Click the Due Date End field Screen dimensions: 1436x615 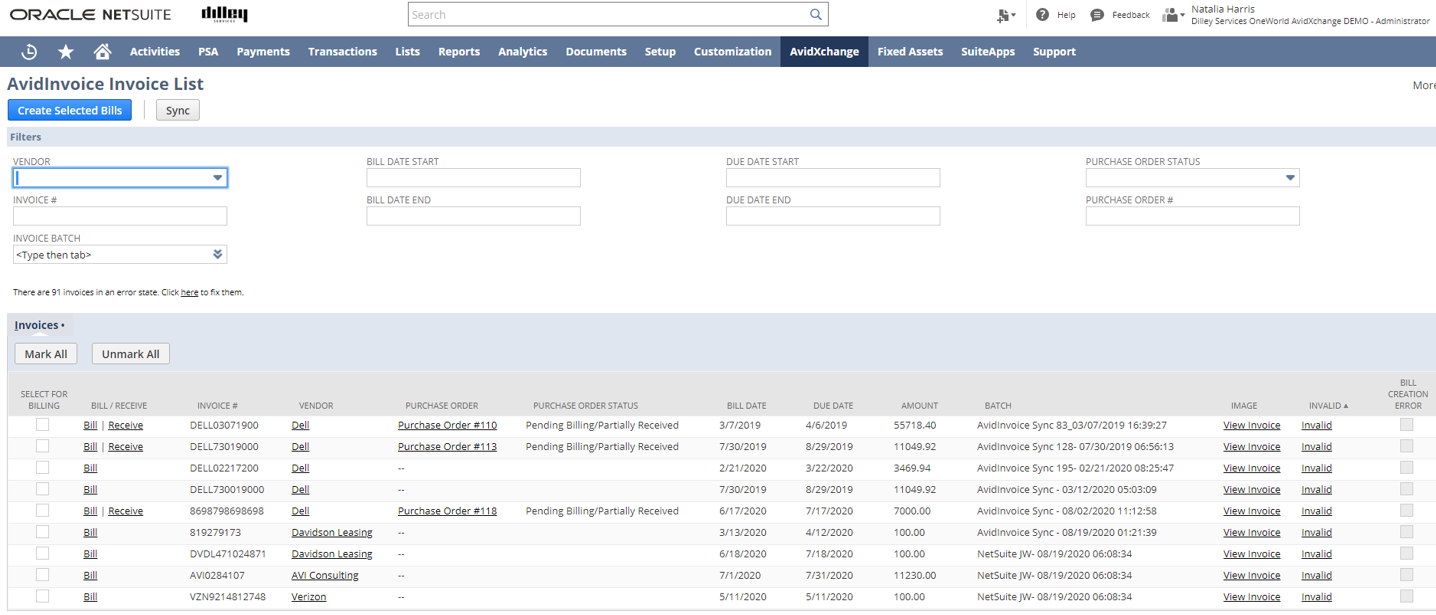coord(833,216)
